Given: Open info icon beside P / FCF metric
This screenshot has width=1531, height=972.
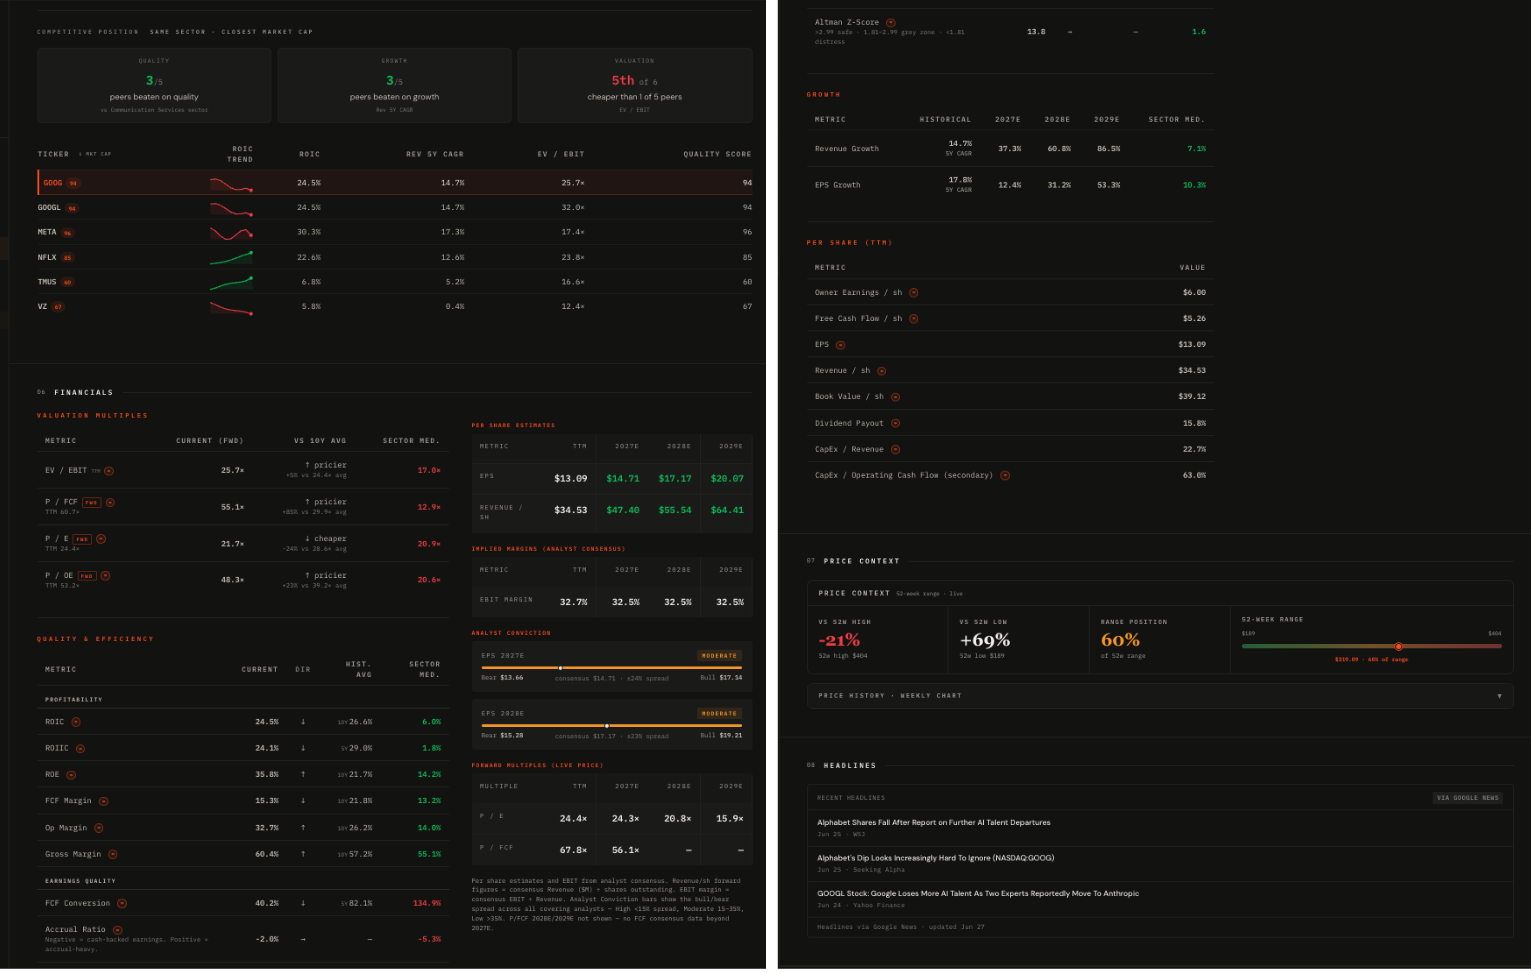Looking at the screenshot, I should click(x=110, y=502).
